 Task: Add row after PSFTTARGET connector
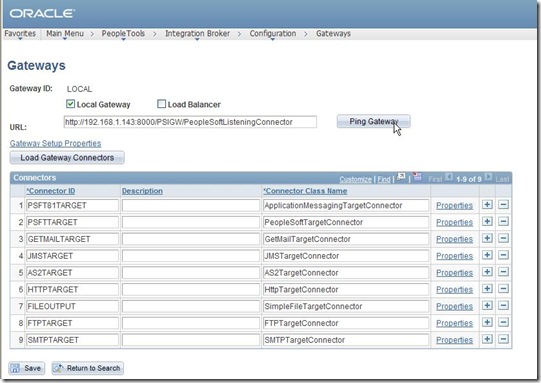pyautogui.click(x=487, y=222)
